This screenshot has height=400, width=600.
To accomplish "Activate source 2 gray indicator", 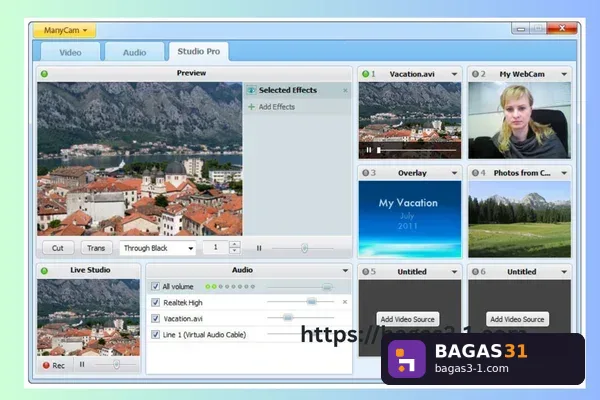I will pyautogui.click(x=475, y=74).
